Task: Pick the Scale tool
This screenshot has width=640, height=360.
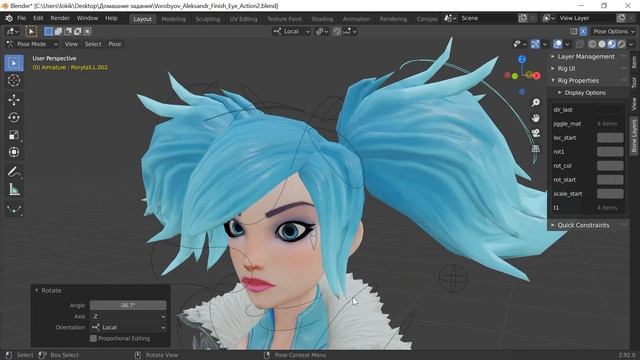Action: (x=14, y=135)
